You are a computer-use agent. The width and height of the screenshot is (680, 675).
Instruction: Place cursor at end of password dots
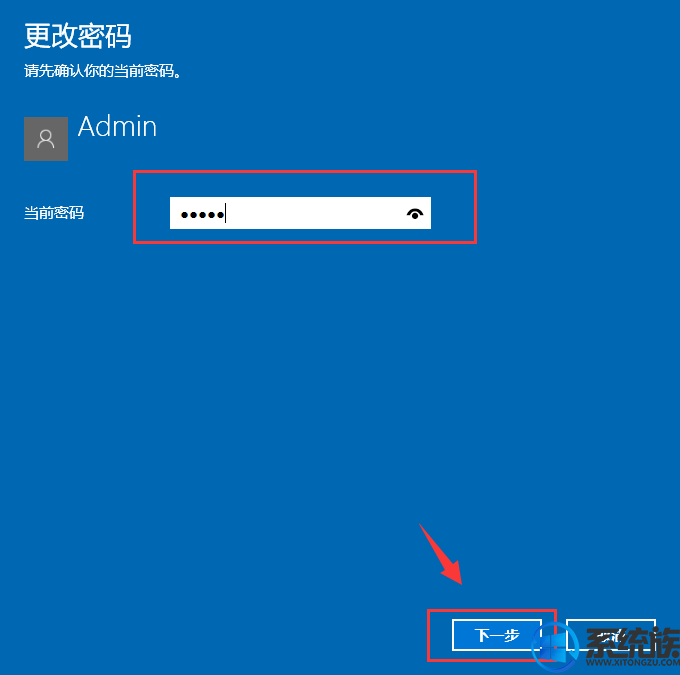(x=226, y=213)
